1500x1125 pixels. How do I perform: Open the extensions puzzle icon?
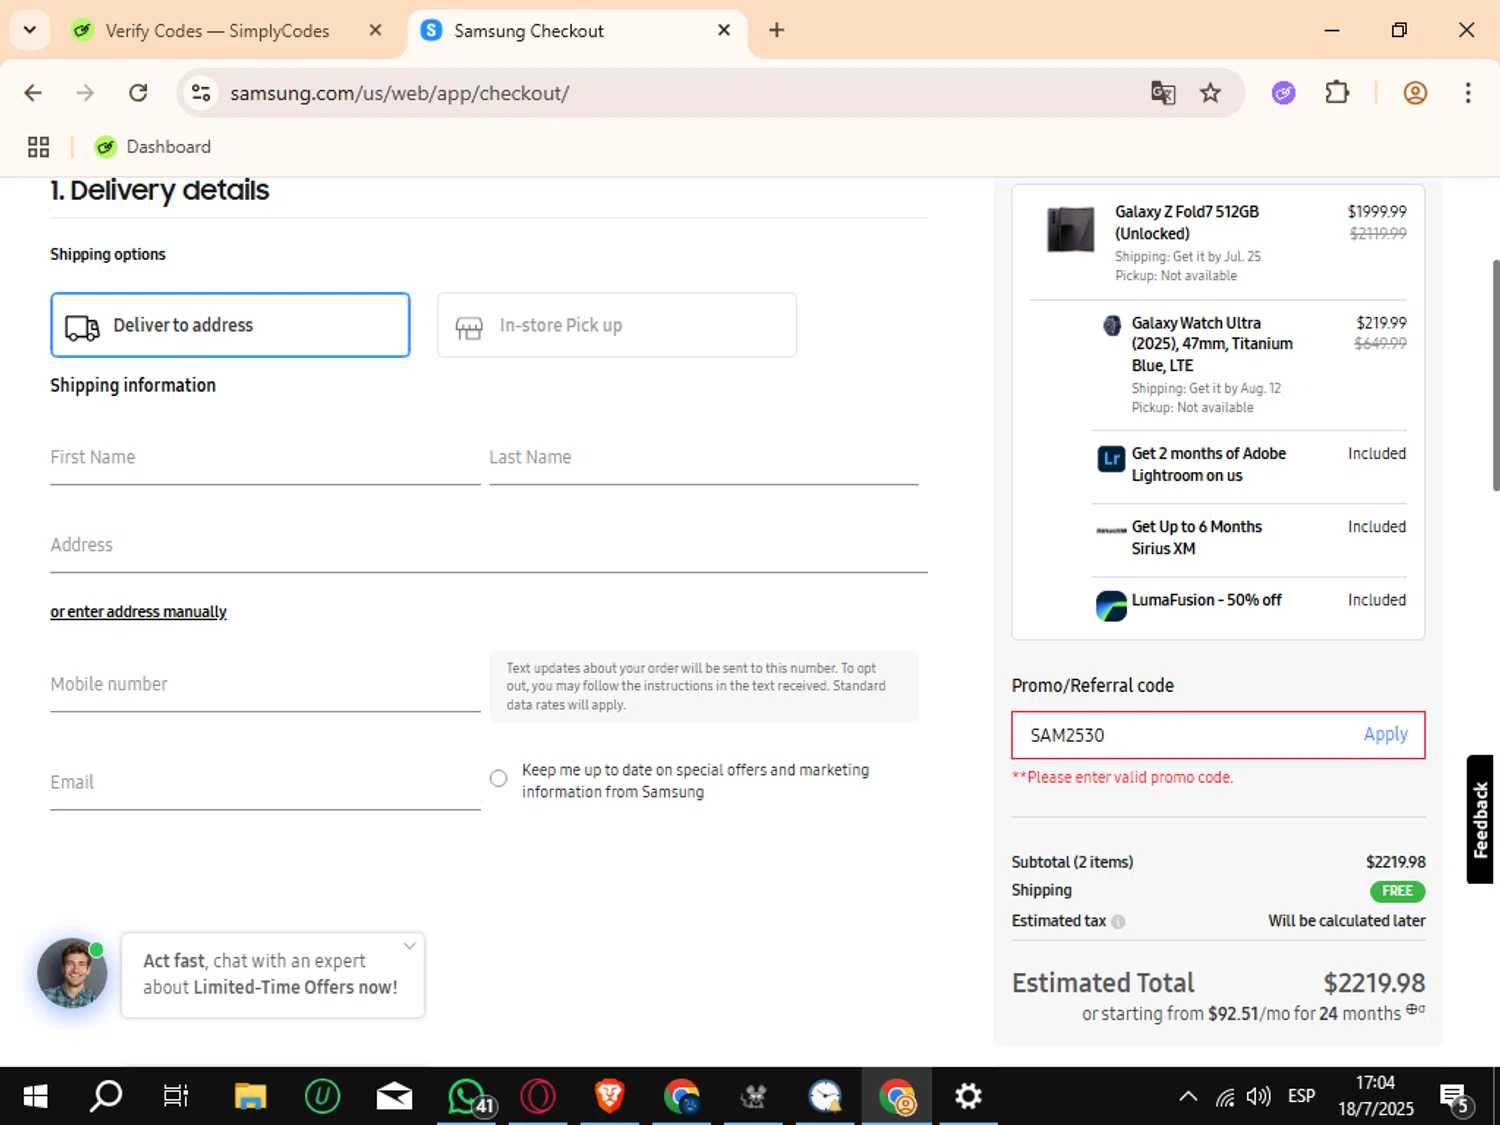[x=1337, y=93]
